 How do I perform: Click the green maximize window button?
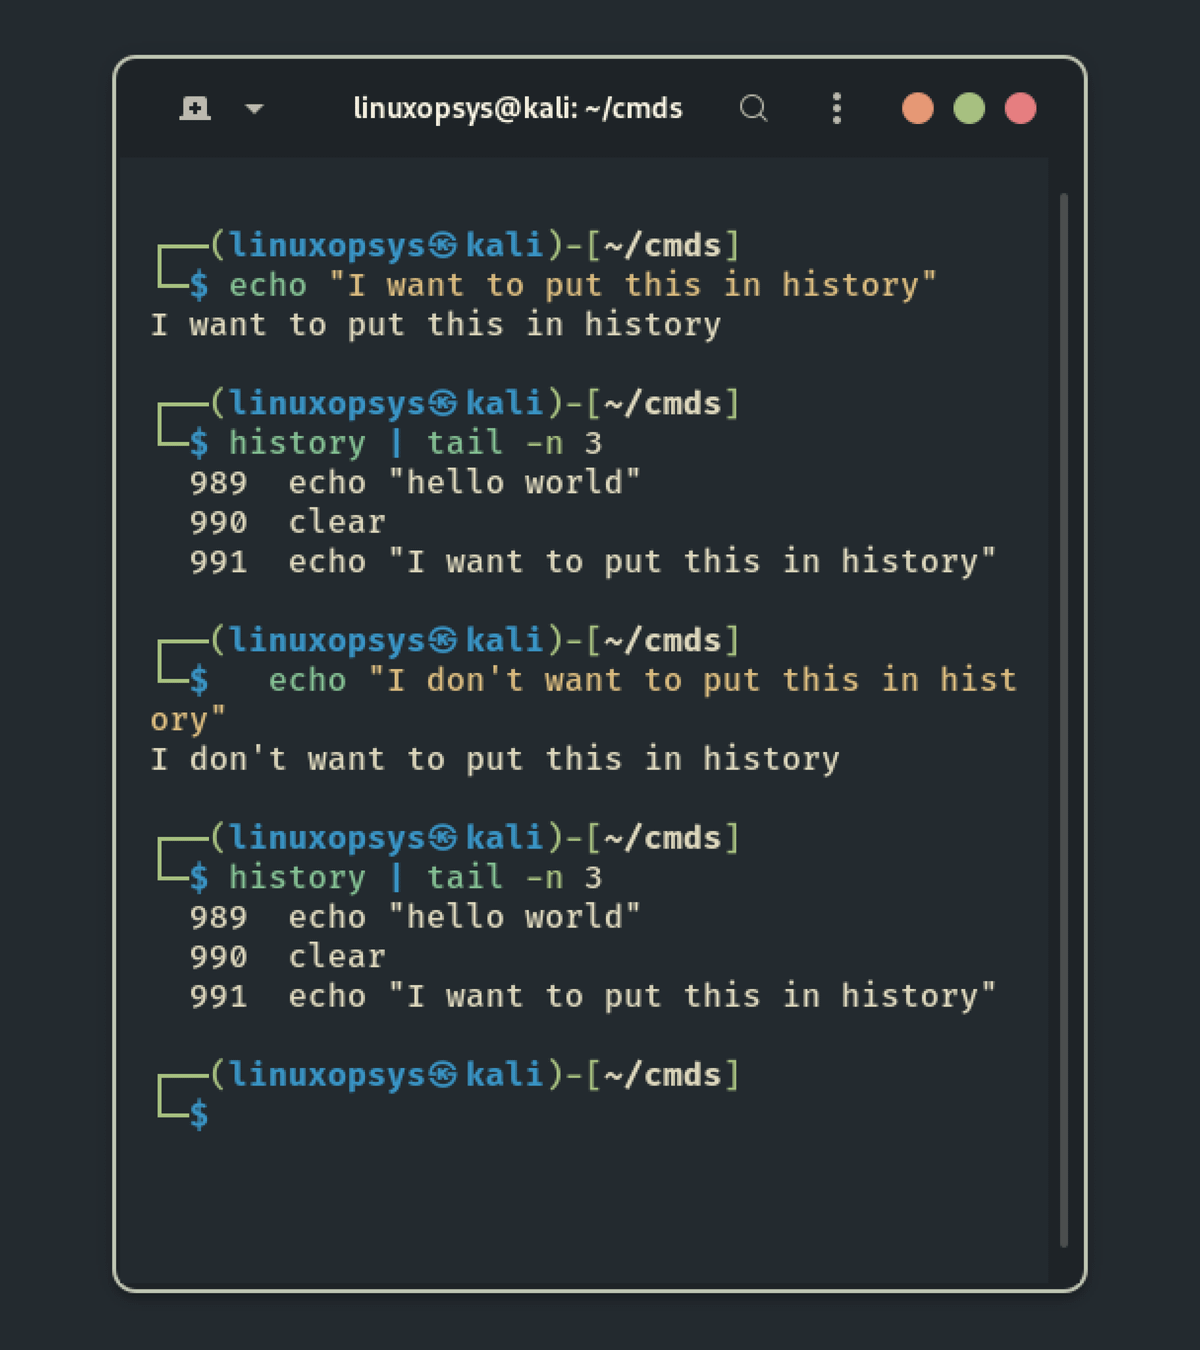(x=968, y=108)
